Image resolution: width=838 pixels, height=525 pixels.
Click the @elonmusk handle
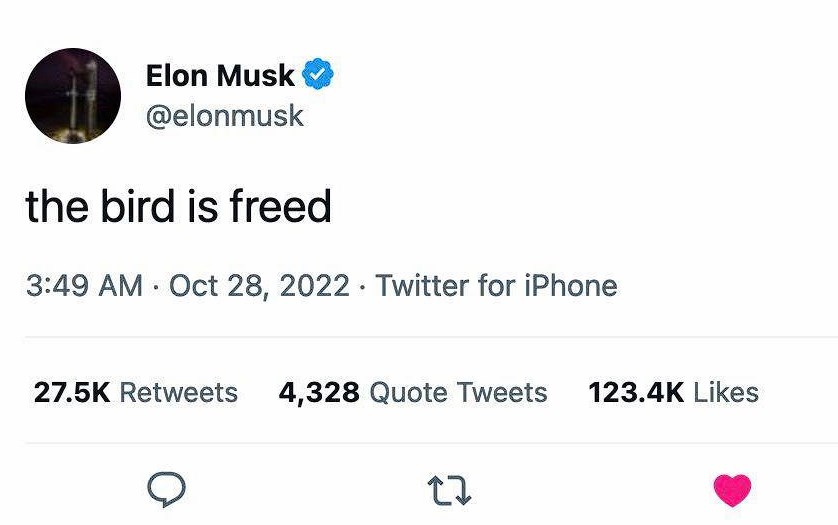[x=225, y=116]
